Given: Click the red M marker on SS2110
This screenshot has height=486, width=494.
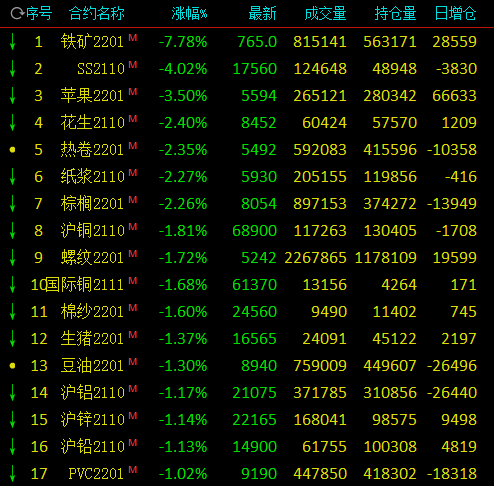Looking at the screenshot, I should [133, 65].
